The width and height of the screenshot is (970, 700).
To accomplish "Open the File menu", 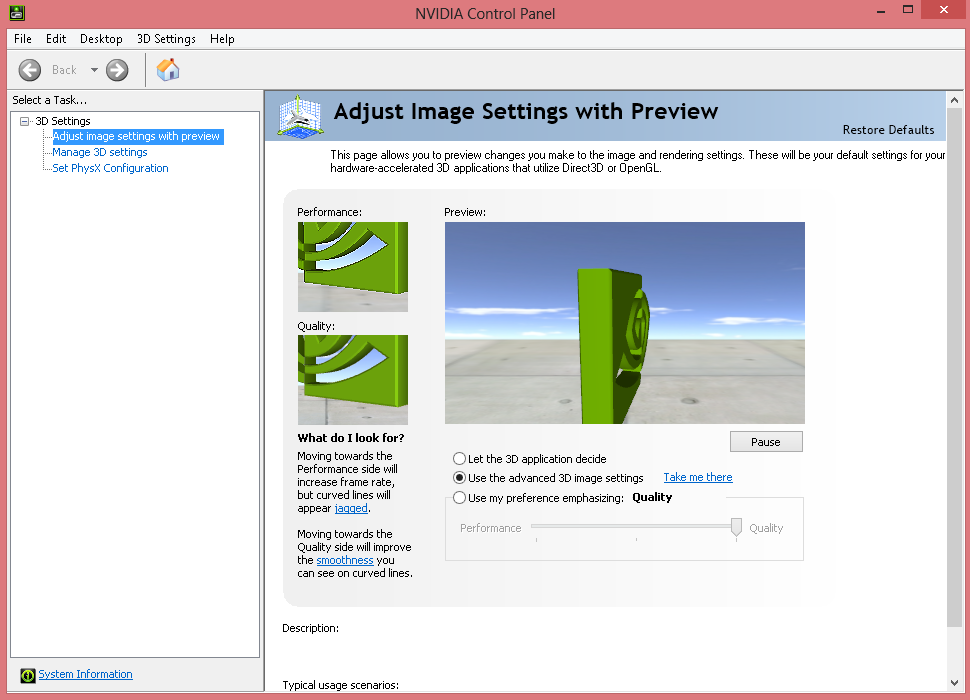I will [23, 39].
